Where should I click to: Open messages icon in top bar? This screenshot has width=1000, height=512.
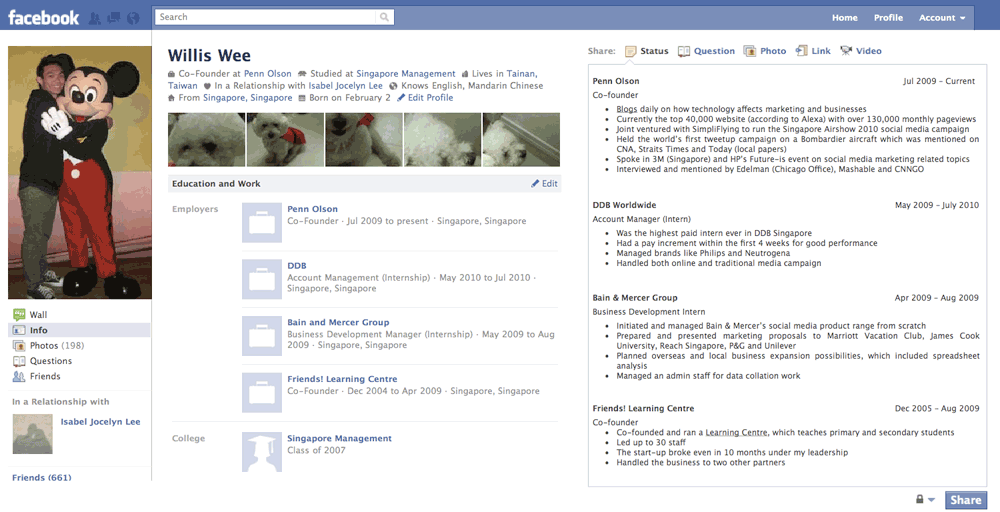114,18
